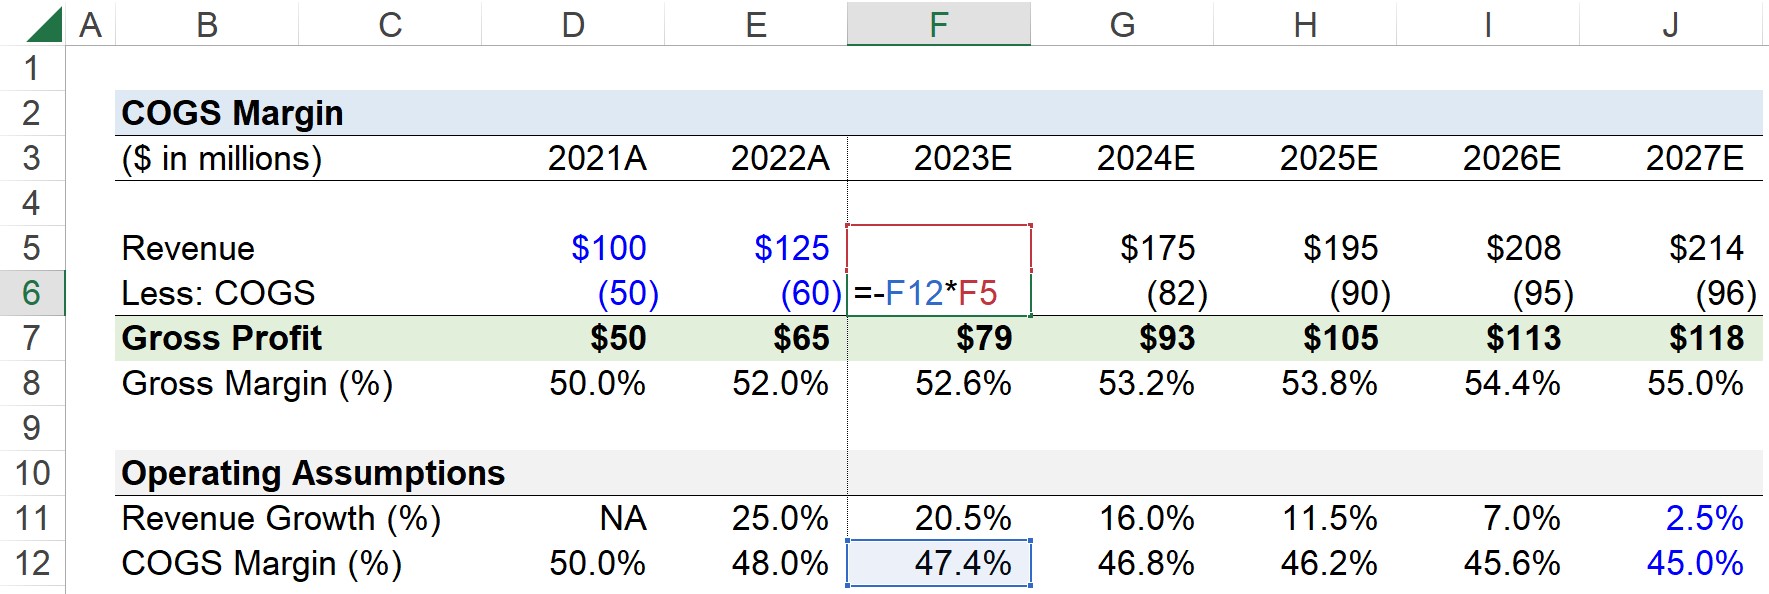Image resolution: width=1769 pixels, height=594 pixels.
Task: Click the 2024E year heading cell
Action: click(x=1121, y=158)
